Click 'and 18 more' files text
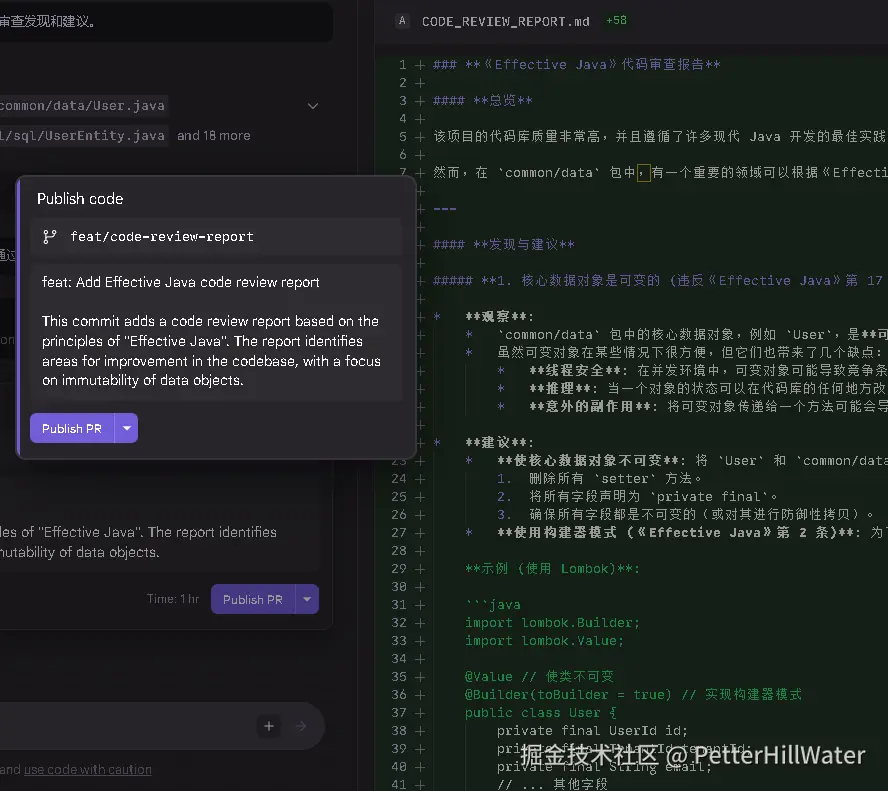 [x=214, y=136]
